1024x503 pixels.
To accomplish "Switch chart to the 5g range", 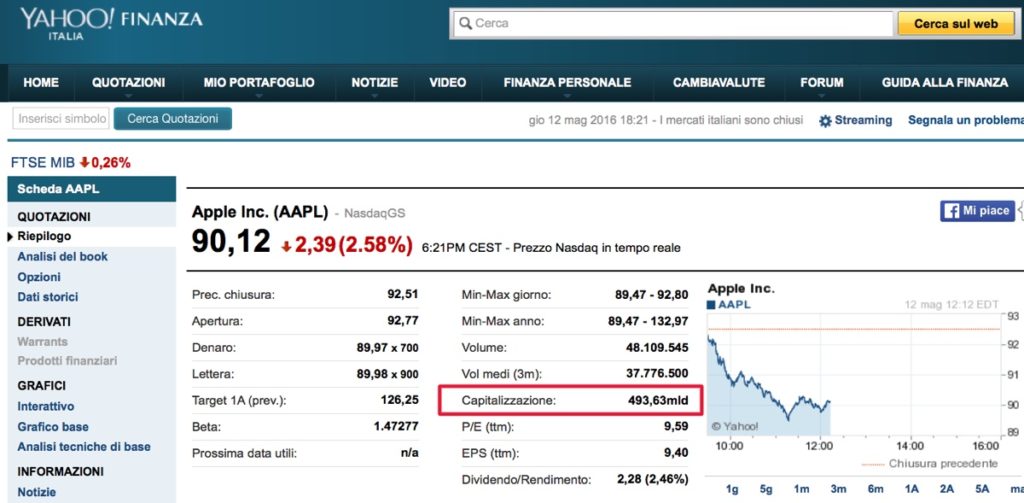I will (766, 489).
